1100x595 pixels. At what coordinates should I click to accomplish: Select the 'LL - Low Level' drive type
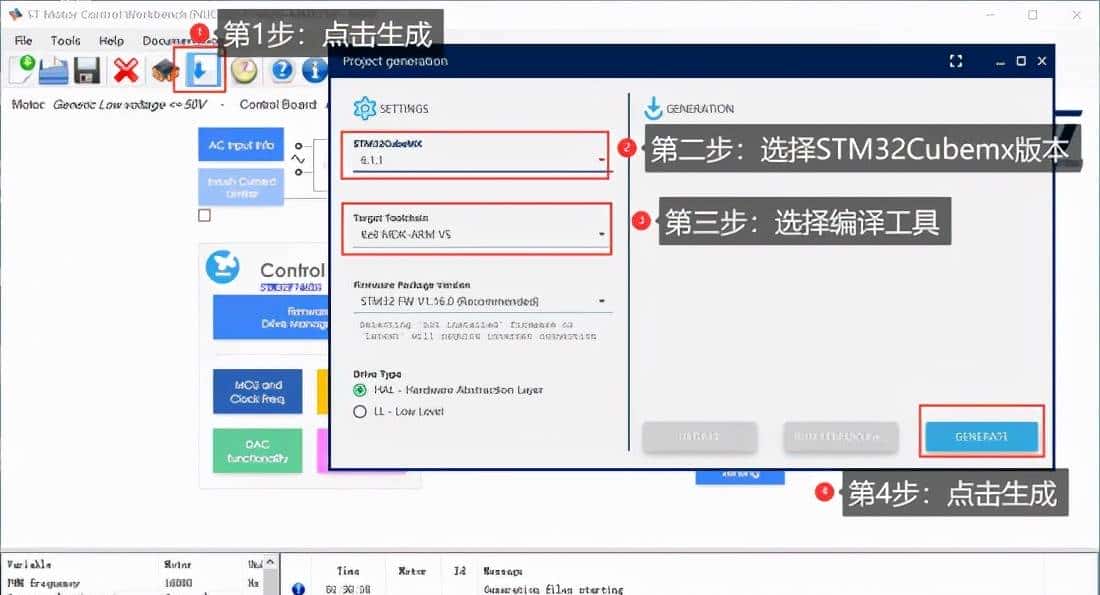tap(359, 410)
